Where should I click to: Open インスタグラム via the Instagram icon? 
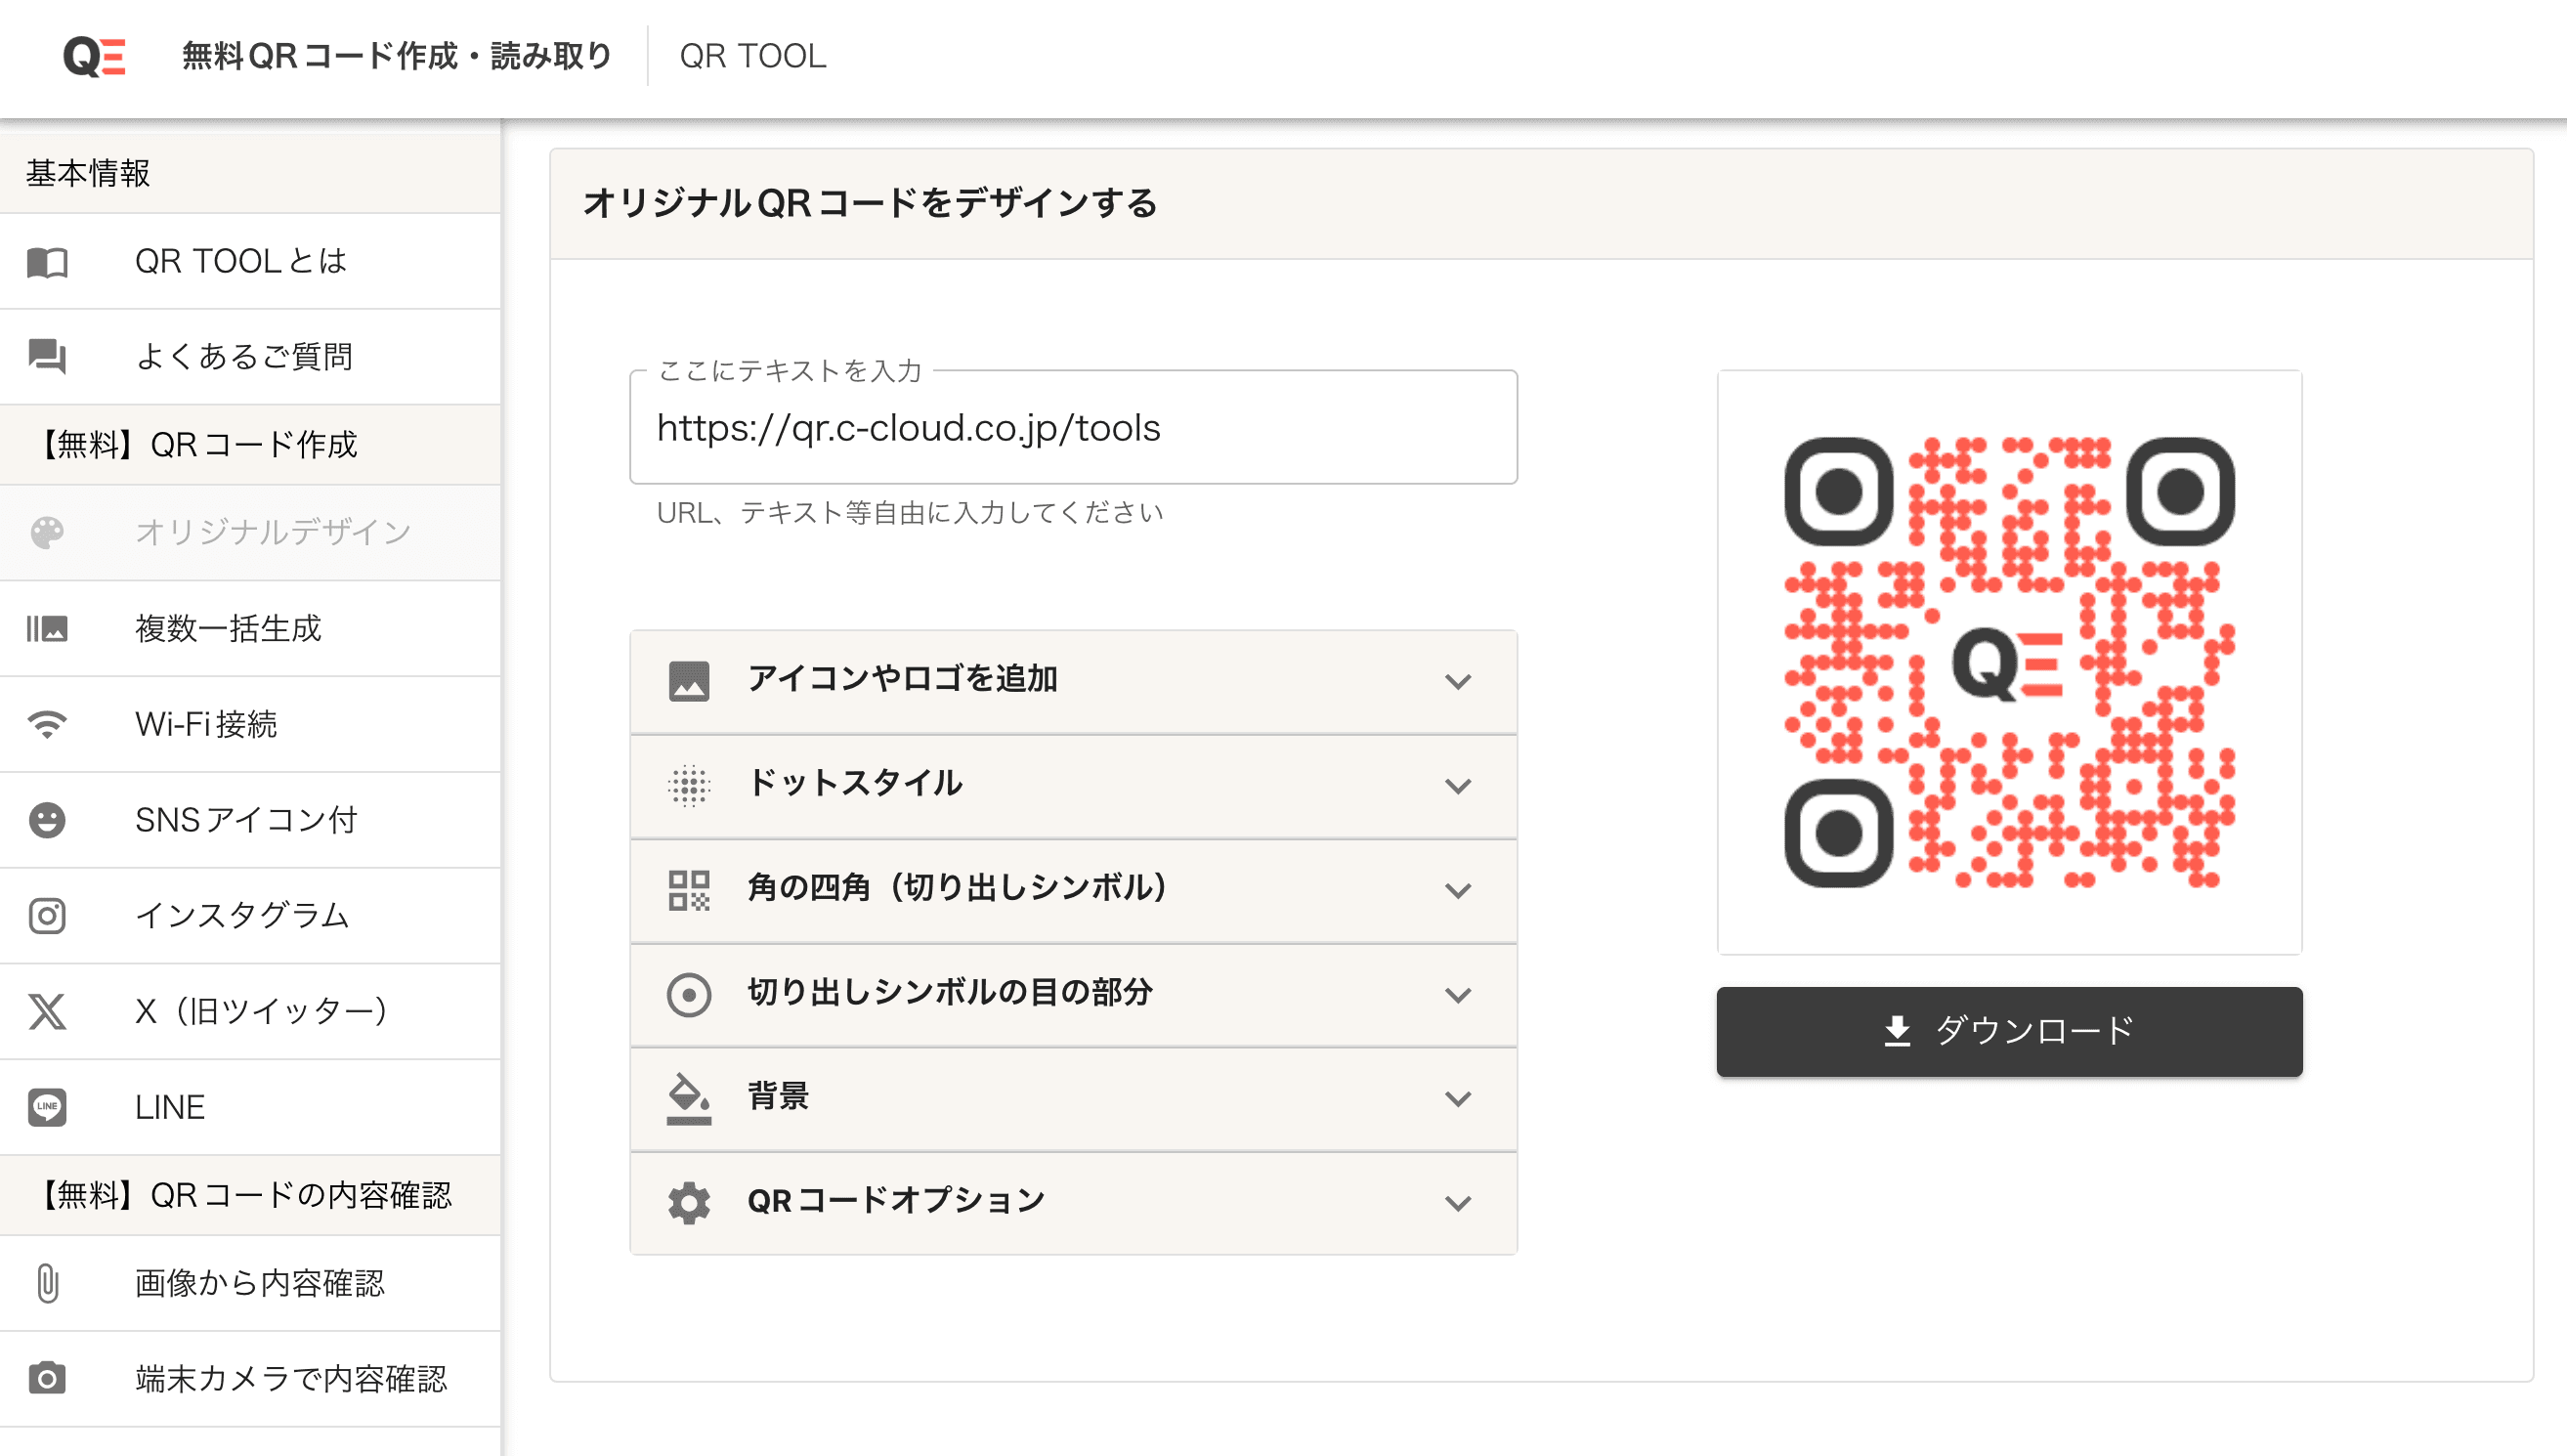tap(47, 915)
